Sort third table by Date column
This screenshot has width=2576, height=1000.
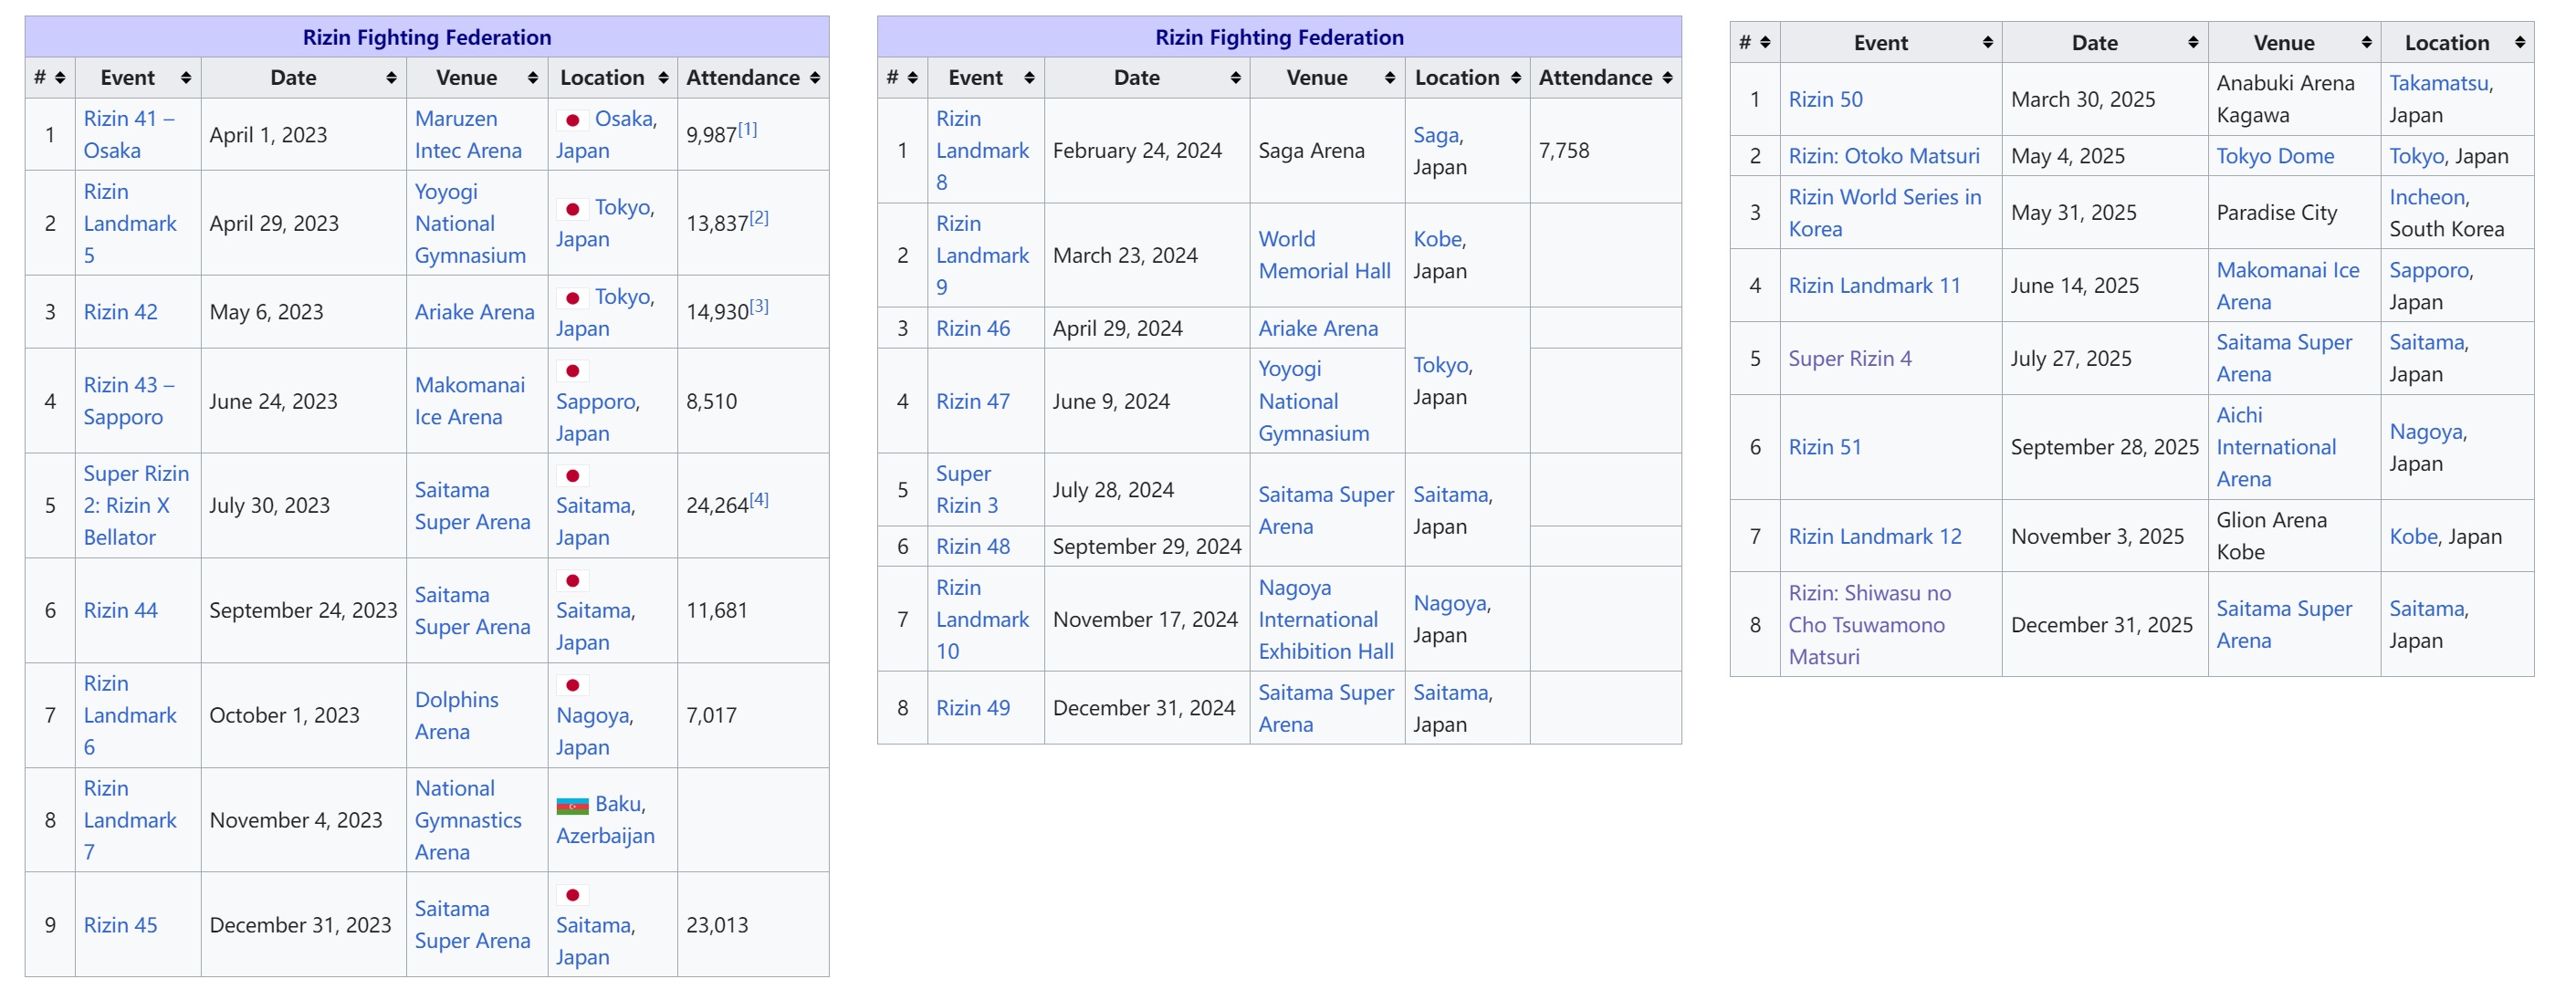[2192, 43]
